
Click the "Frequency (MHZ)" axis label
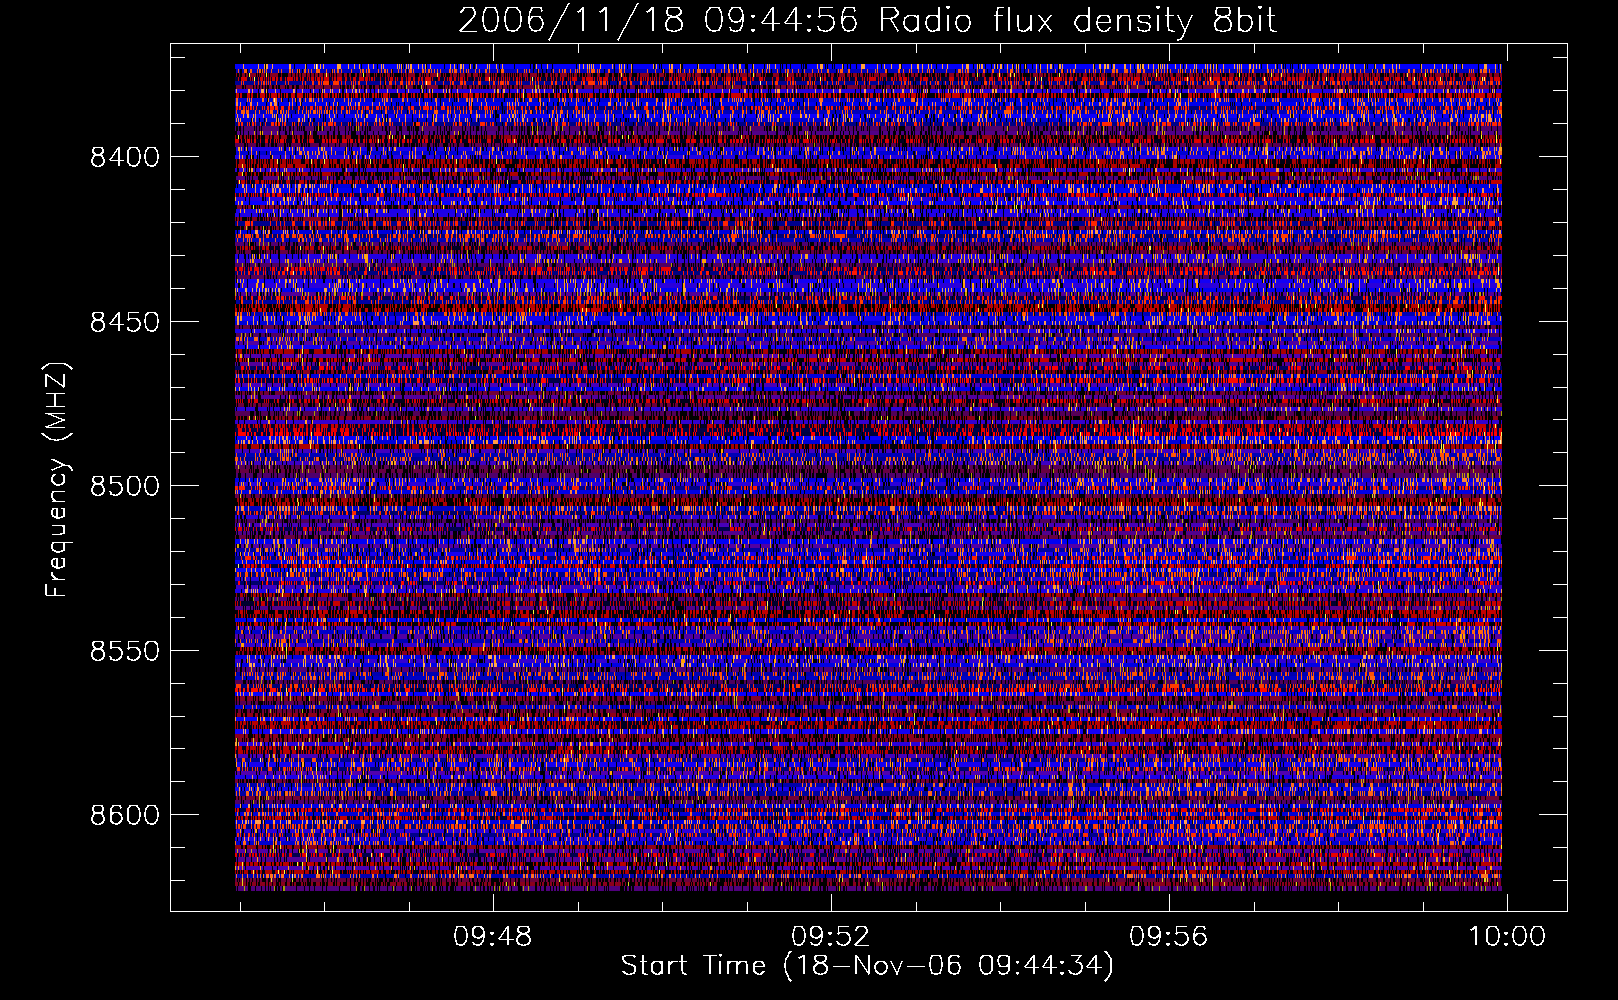57,480
